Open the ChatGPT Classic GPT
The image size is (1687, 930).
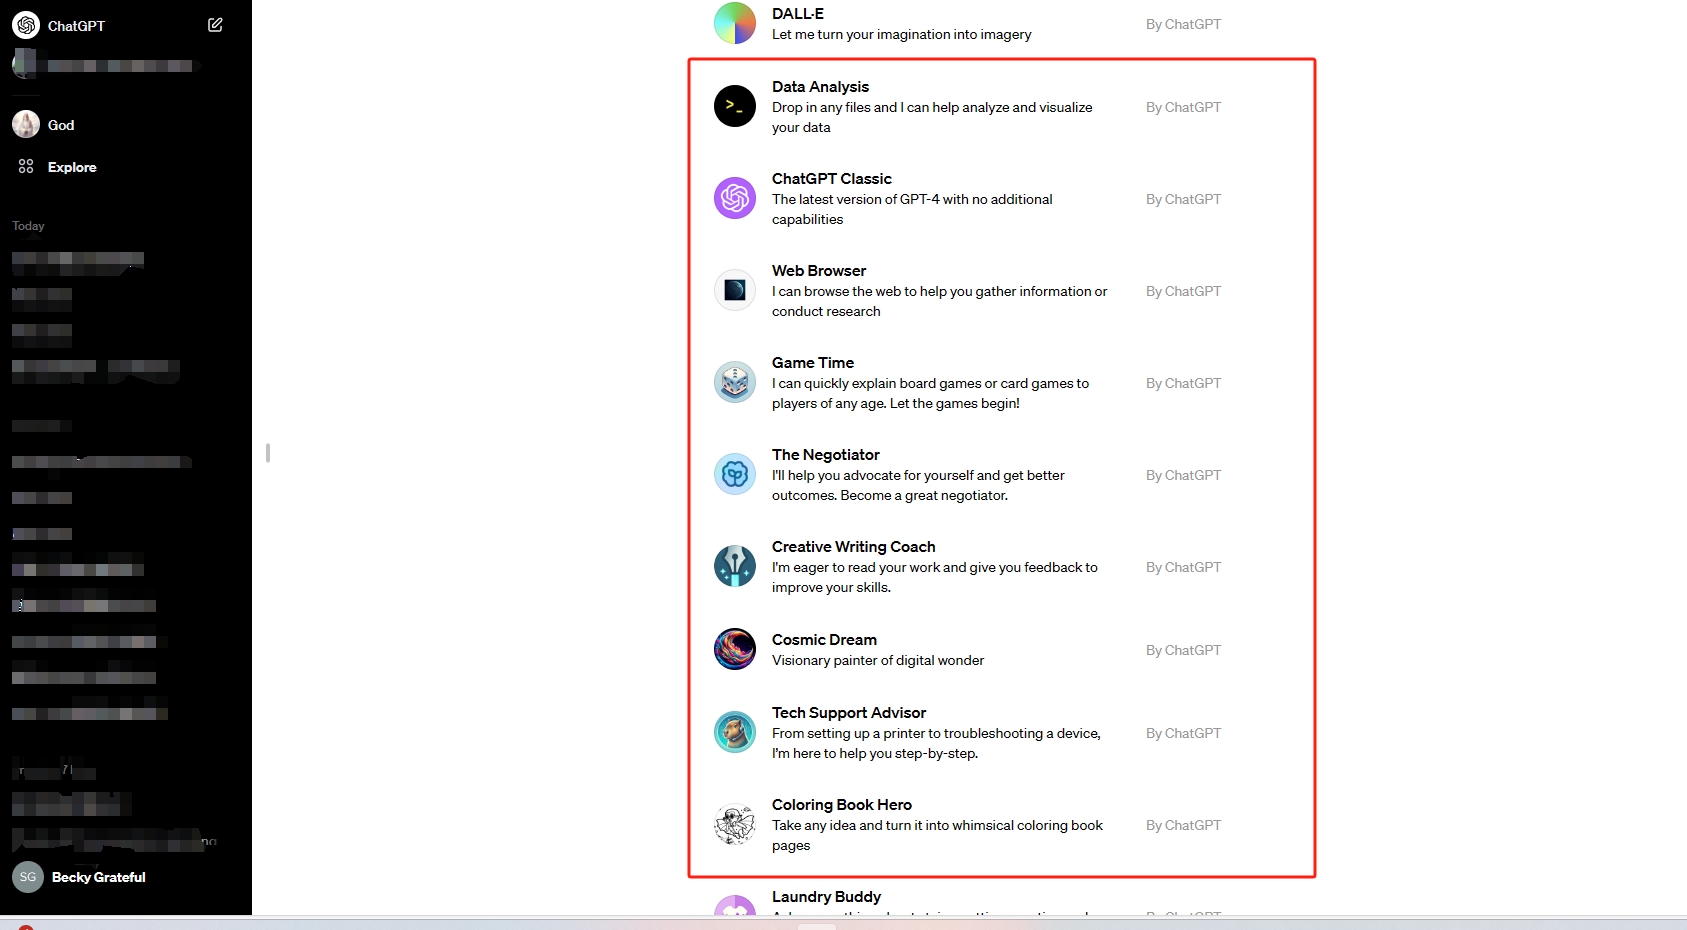[831, 179]
